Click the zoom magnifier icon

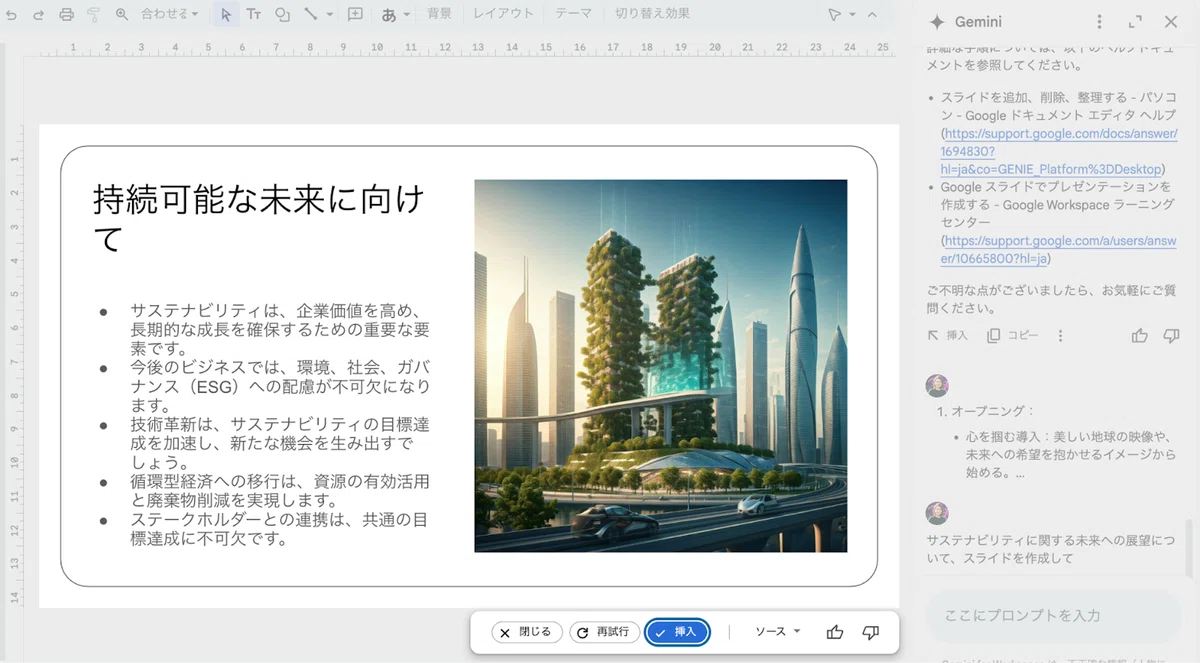[x=122, y=15]
